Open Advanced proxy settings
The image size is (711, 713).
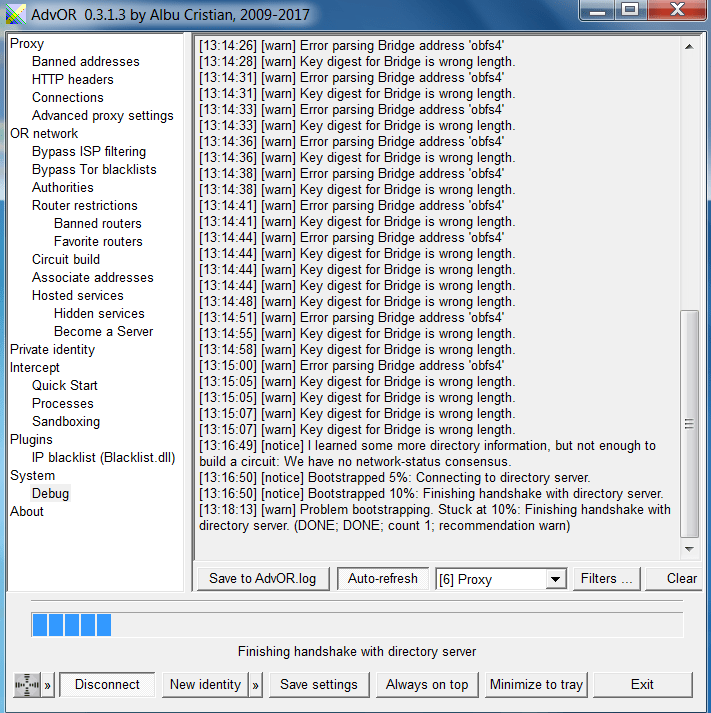[103, 115]
